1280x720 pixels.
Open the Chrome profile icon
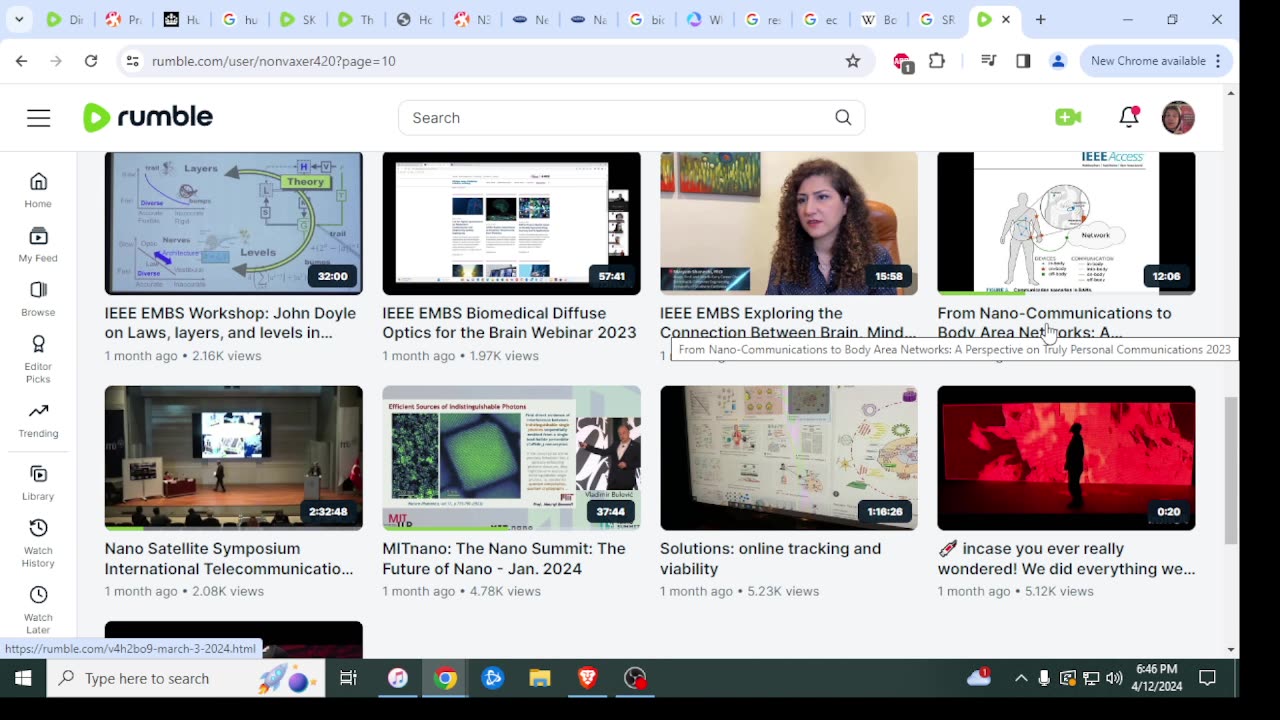click(x=1058, y=61)
